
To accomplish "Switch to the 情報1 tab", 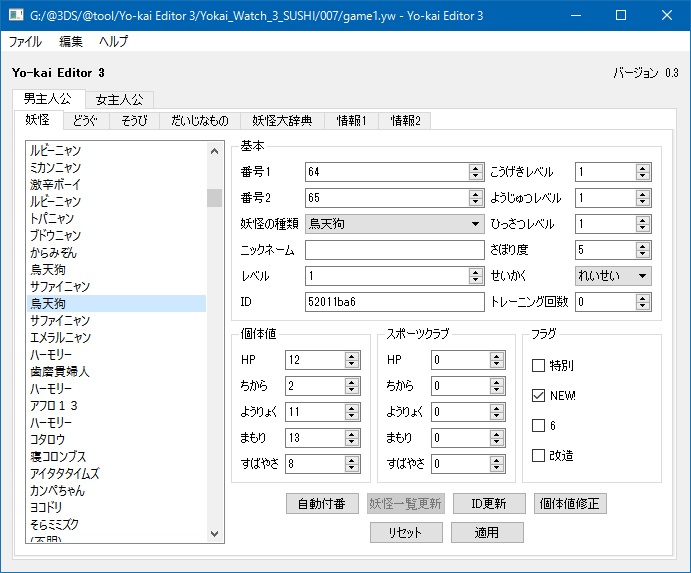I will (x=352, y=120).
